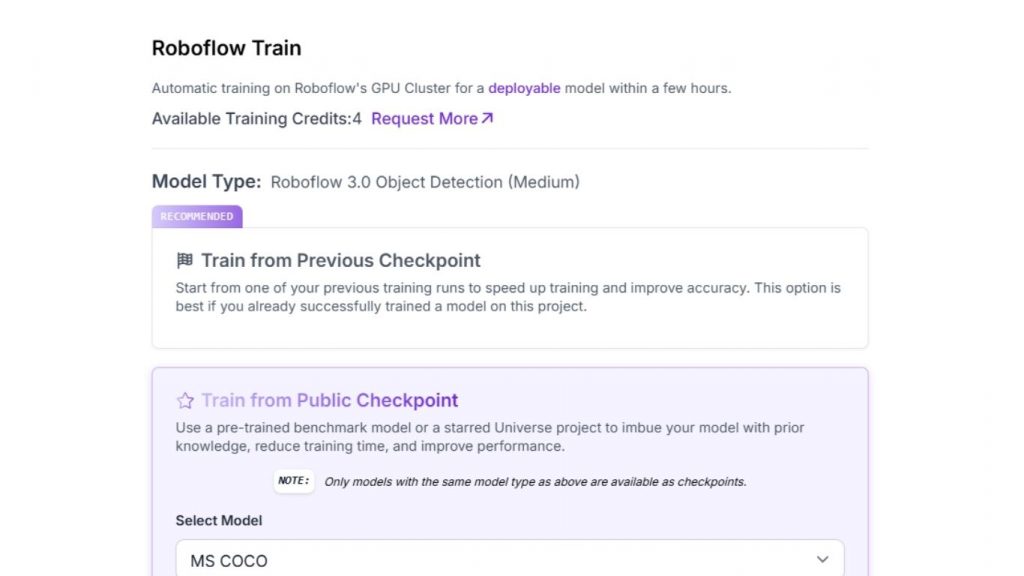Expand the MS COCO dropdown chevron
The image size is (1024, 576).
point(822,560)
